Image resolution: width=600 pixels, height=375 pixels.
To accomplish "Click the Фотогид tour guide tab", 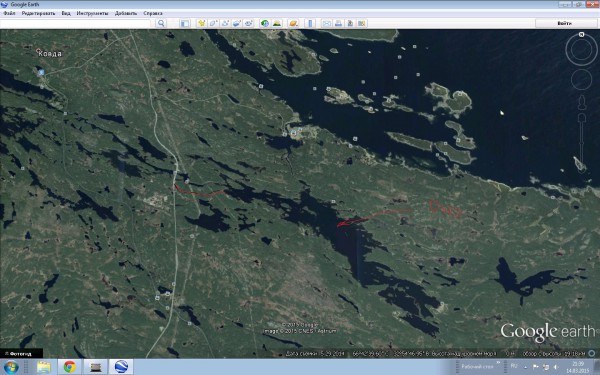I will pos(21,354).
